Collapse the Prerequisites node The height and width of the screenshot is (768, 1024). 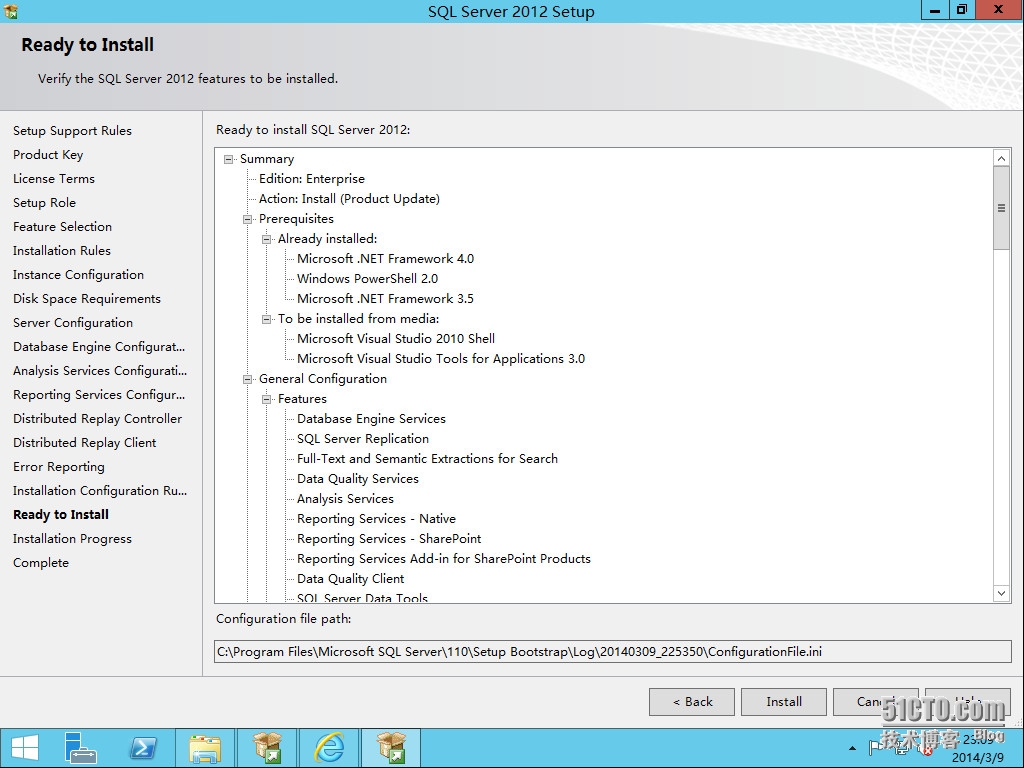248,219
